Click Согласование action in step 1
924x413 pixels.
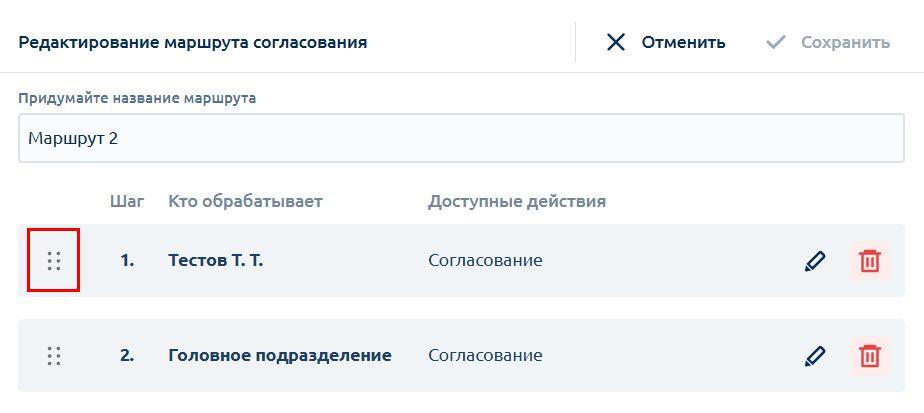click(485, 260)
